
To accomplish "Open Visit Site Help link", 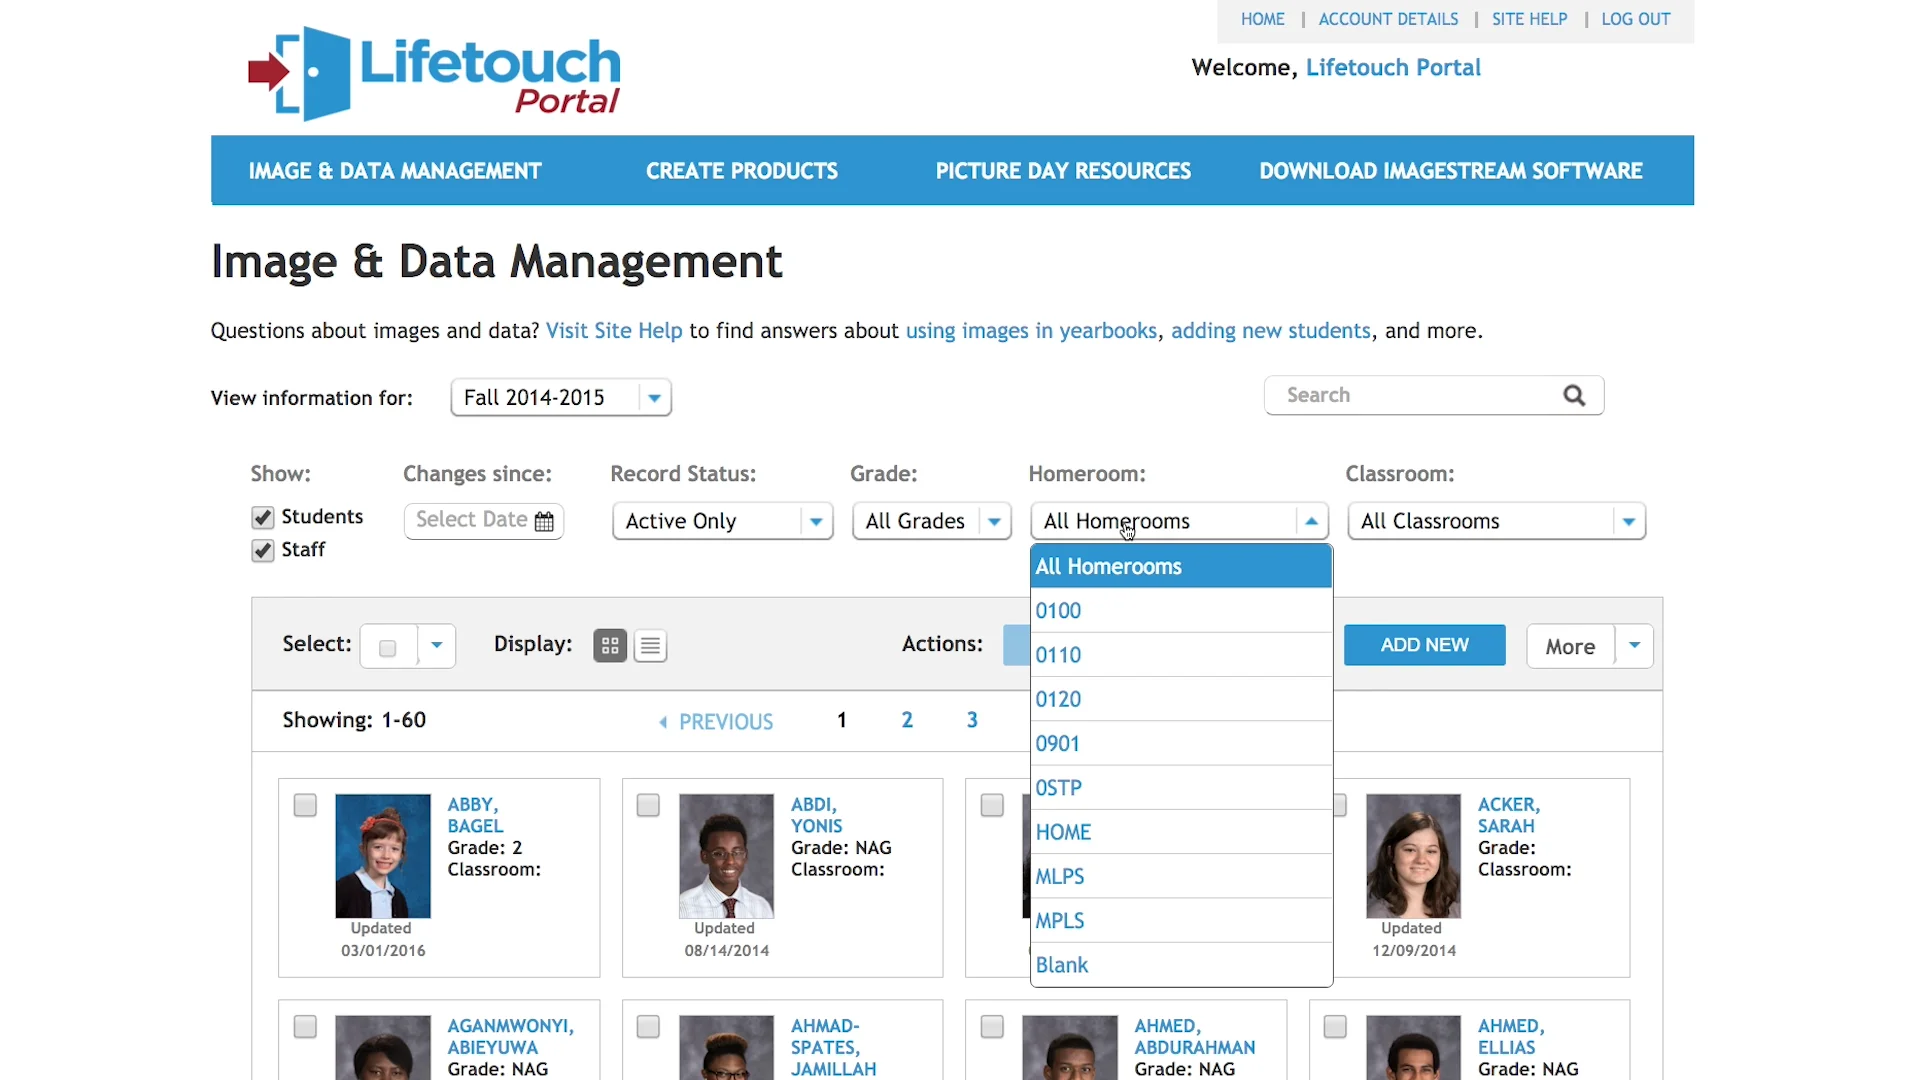I will point(614,331).
